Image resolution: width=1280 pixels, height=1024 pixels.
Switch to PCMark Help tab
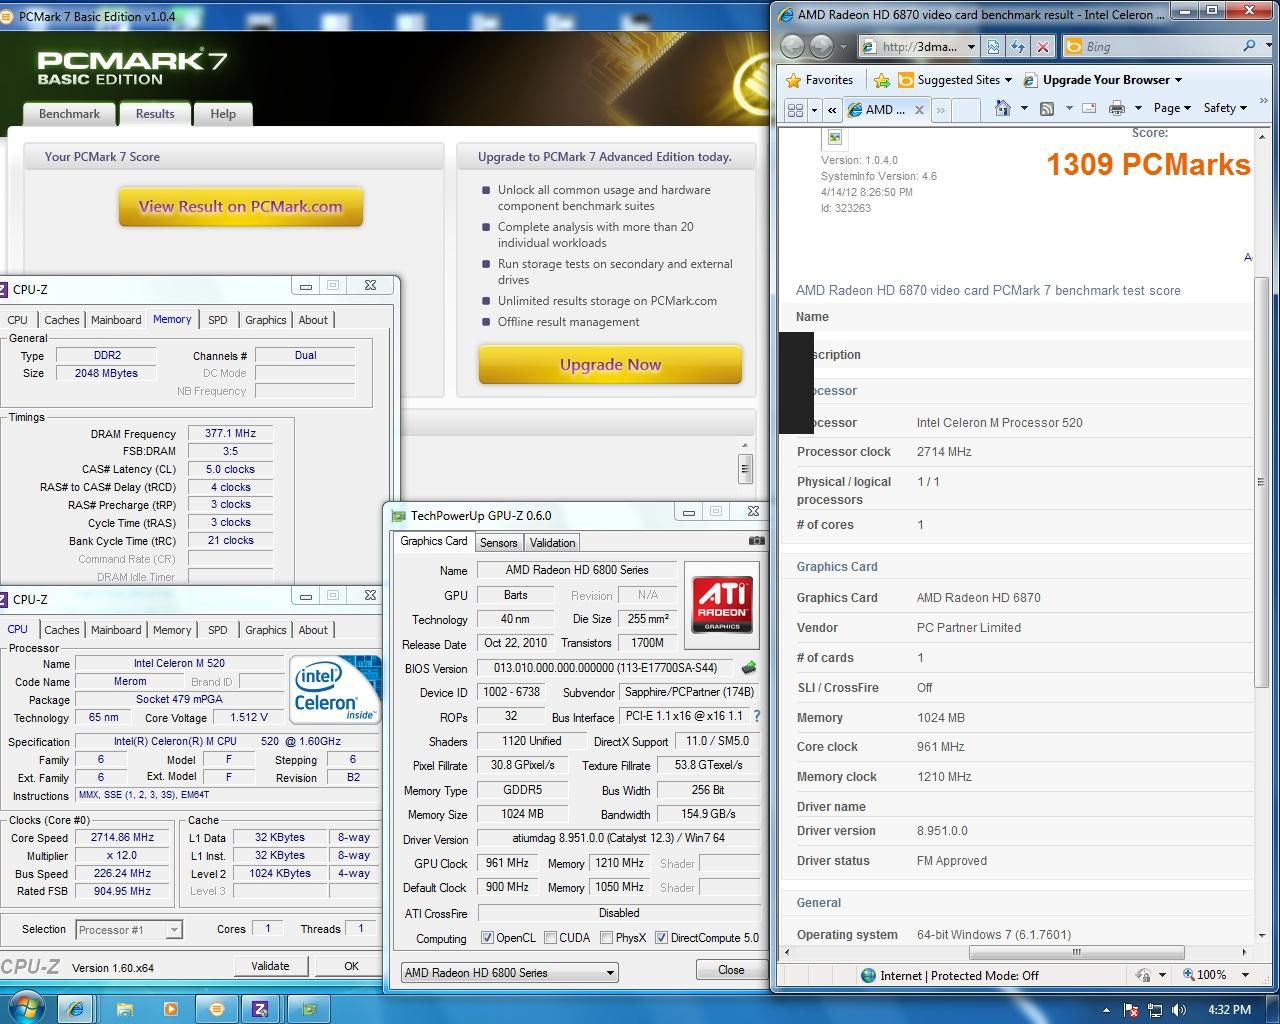[x=222, y=114]
